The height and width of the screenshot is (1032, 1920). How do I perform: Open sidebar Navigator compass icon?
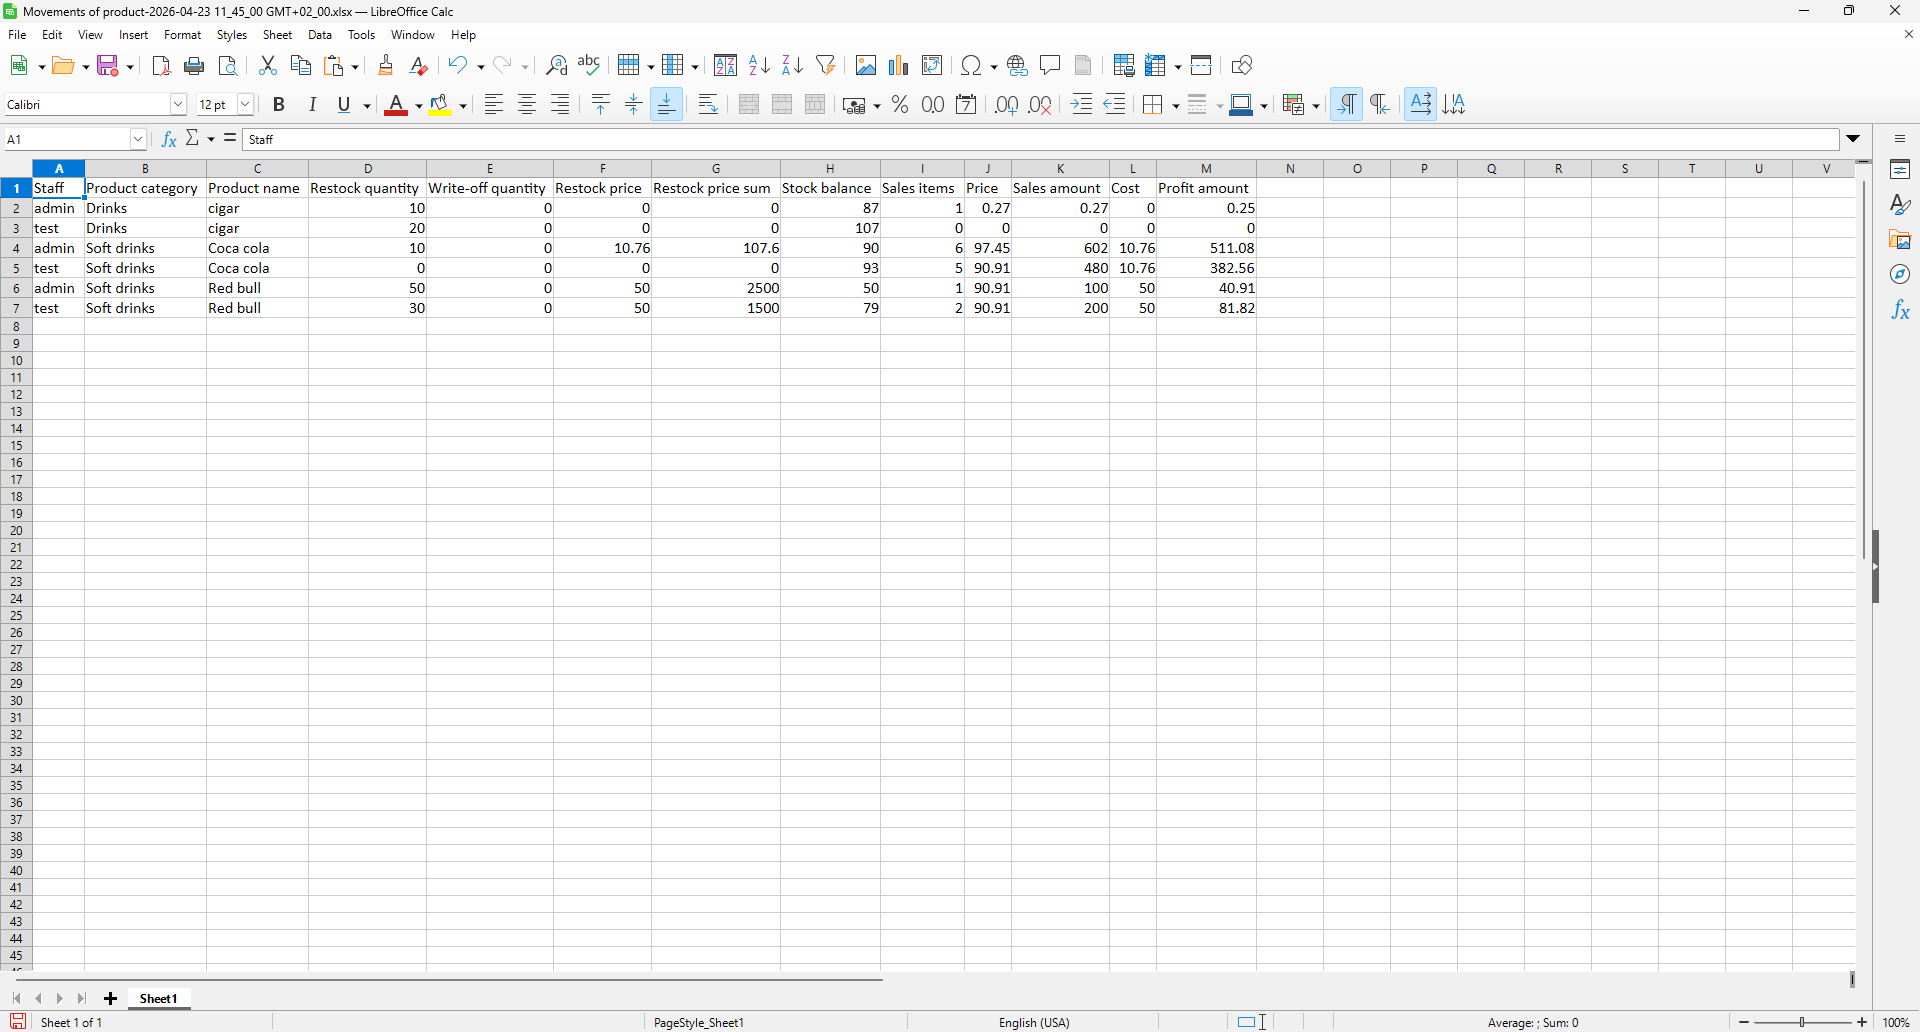tap(1900, 275)
